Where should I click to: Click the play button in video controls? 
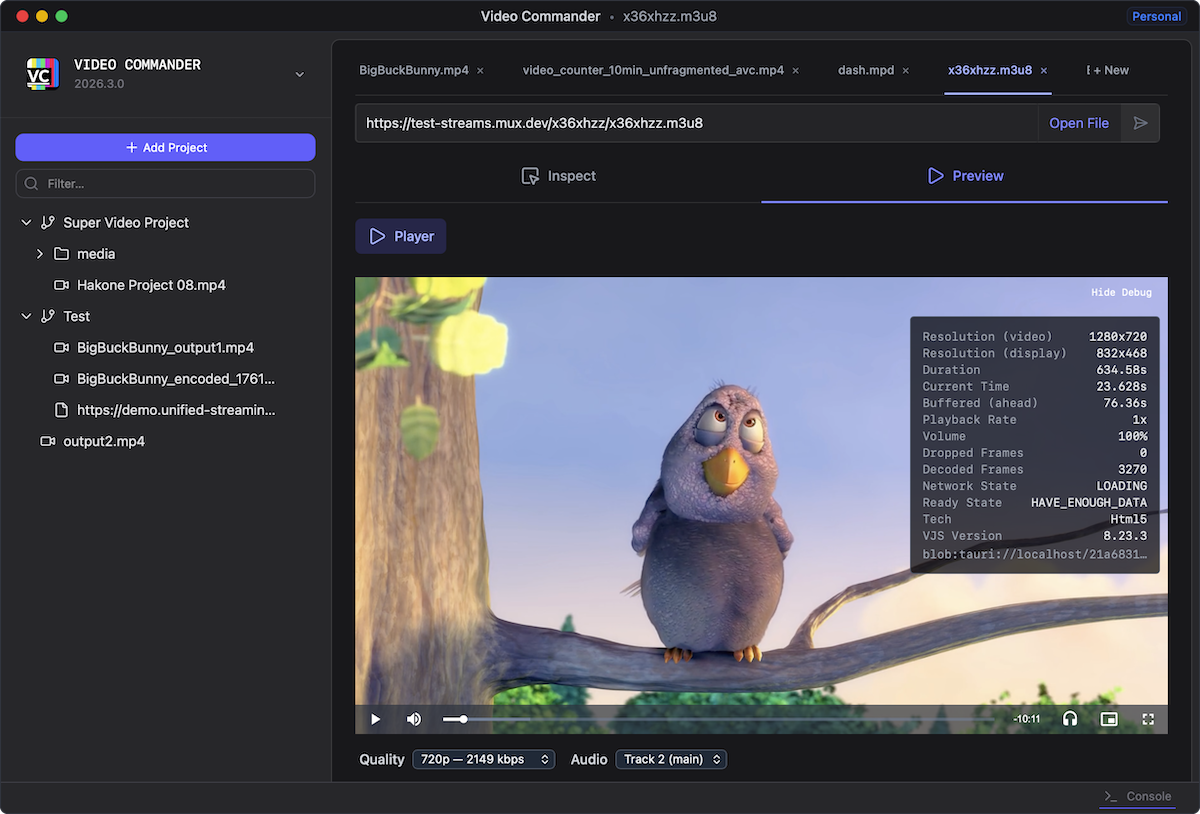376,719
